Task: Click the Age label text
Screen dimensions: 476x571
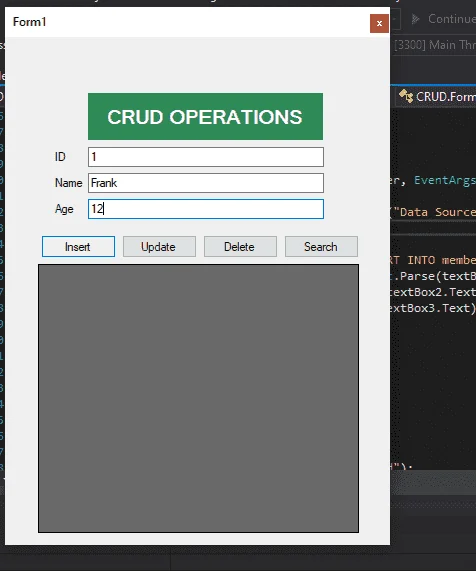Action: coord(64,209)
